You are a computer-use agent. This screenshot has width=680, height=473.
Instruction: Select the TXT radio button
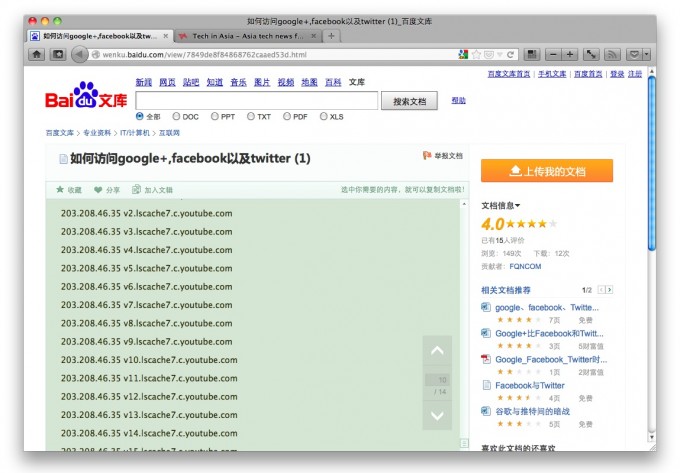(x=251, y=116)
